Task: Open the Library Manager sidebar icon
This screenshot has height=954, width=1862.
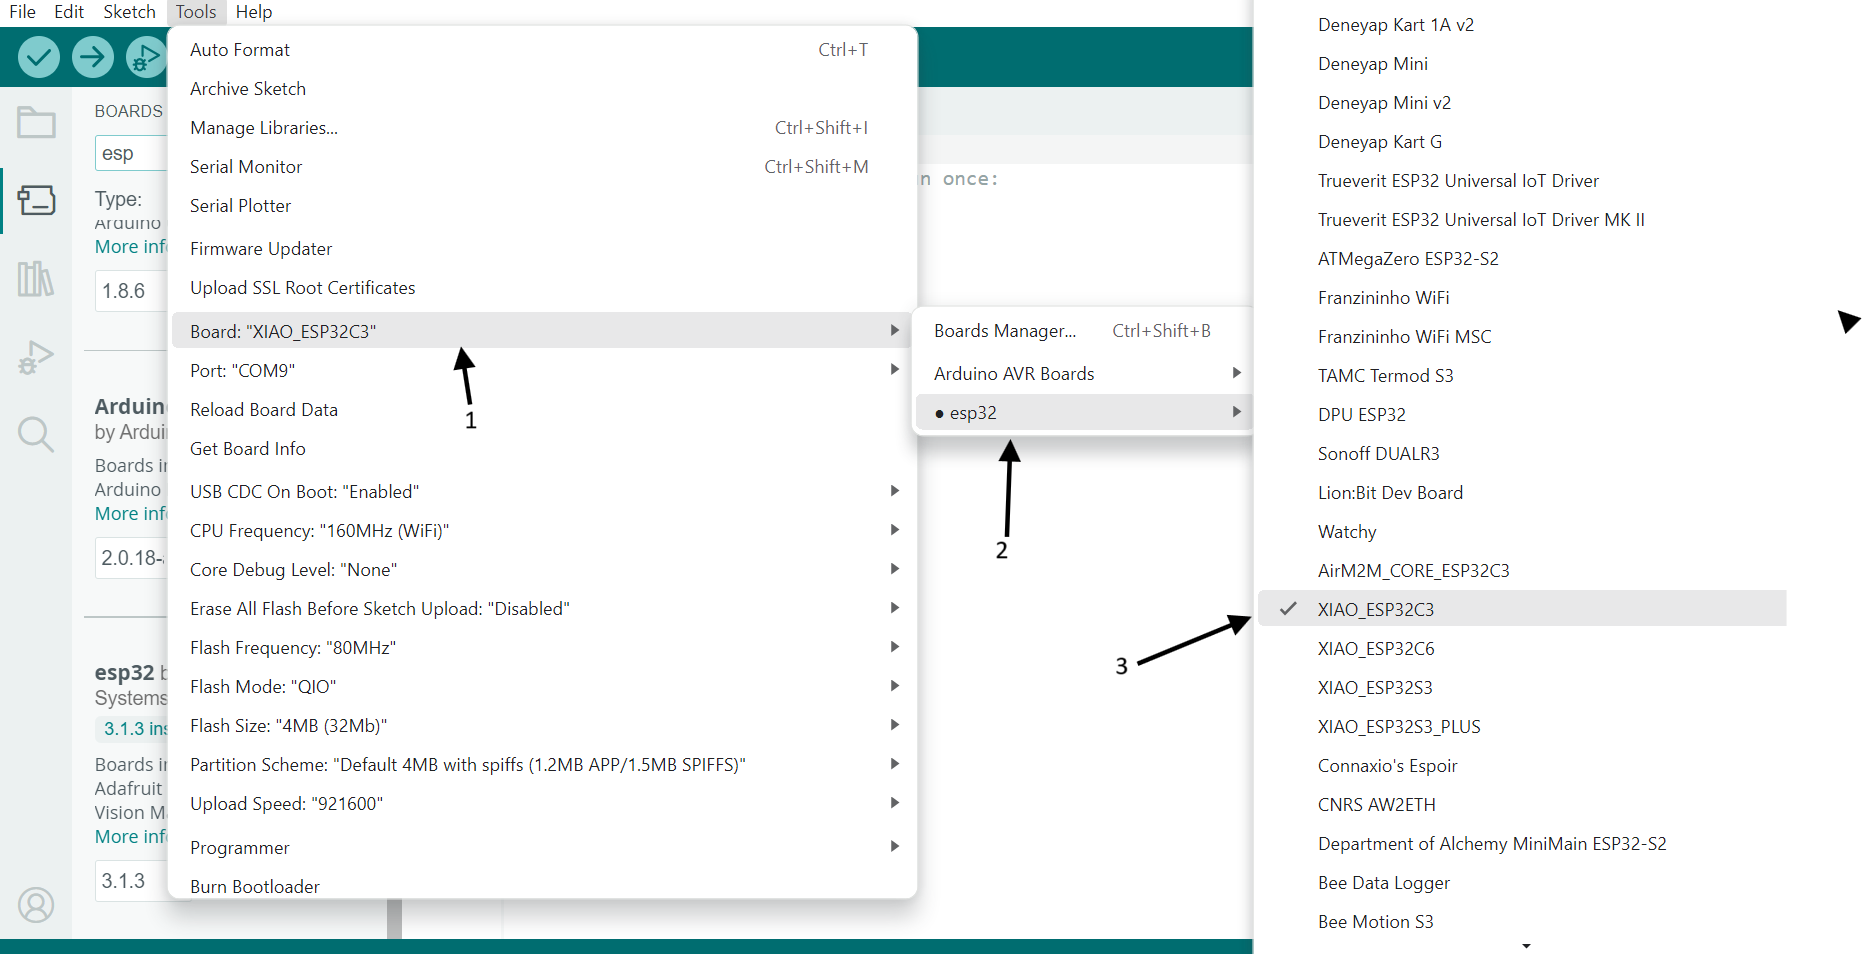Action: tap(36, 279)
